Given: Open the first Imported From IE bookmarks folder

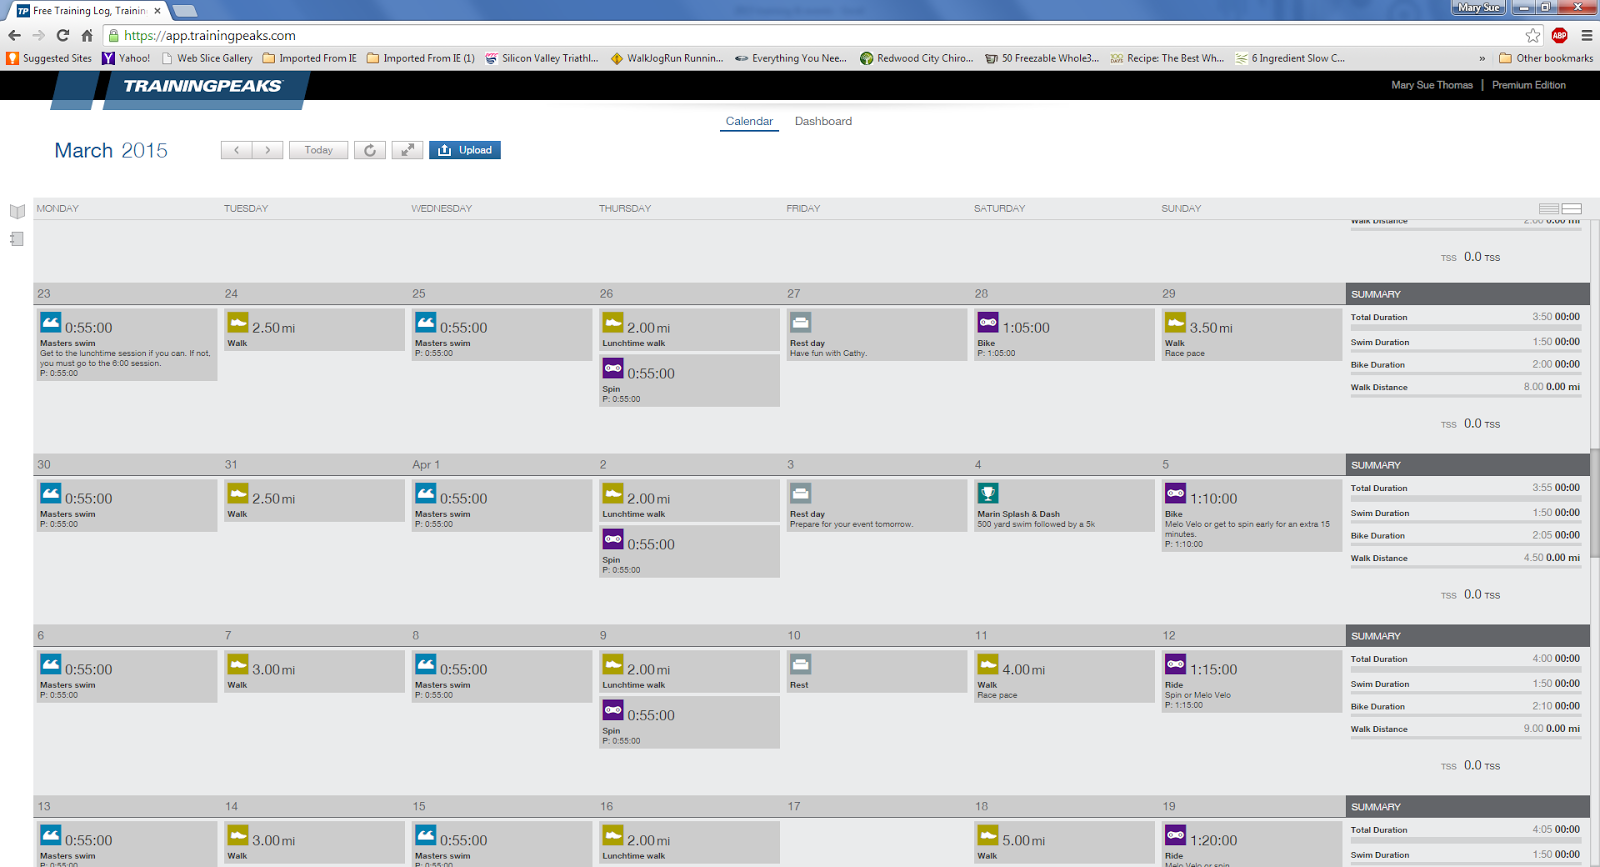Looking at the screenshot, I should point(310,59).
